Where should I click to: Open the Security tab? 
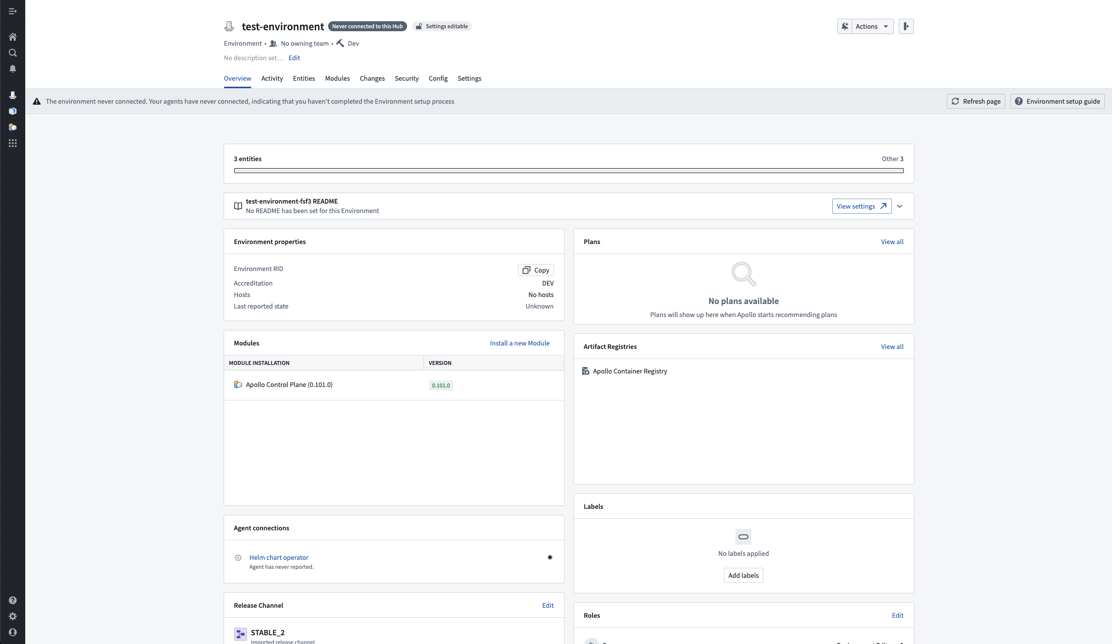406,79
